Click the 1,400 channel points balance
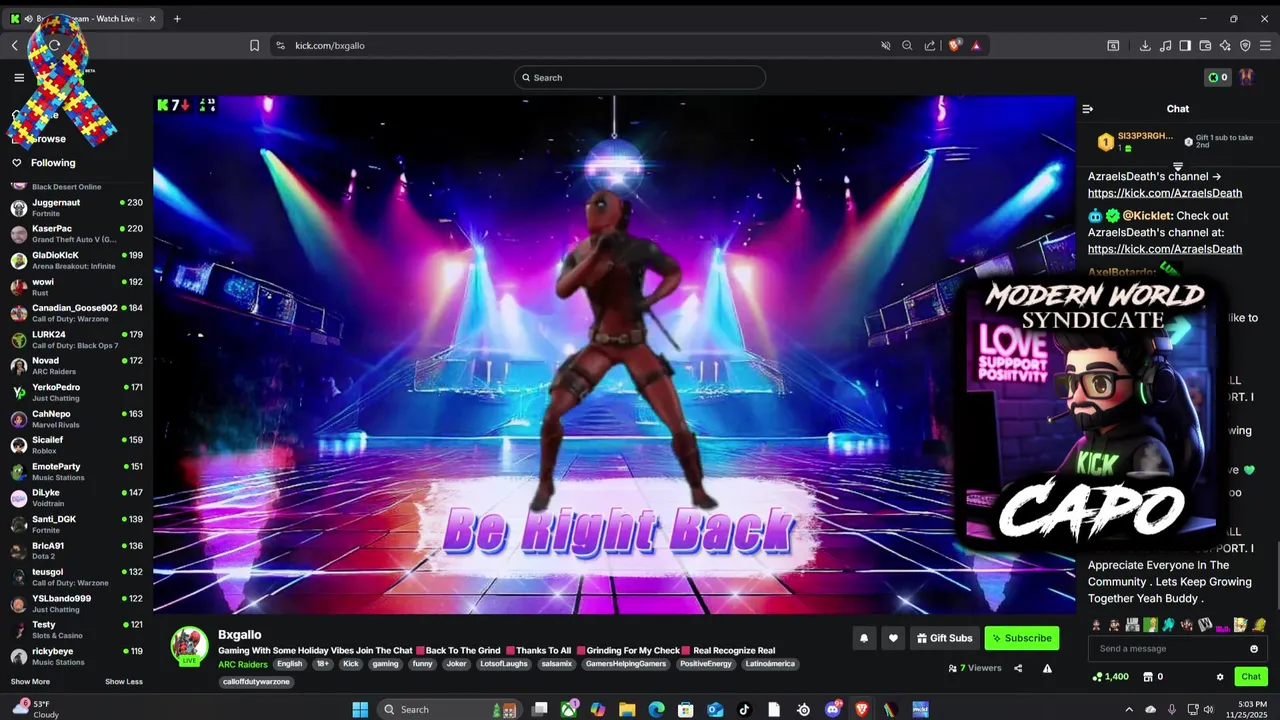The width and height of the screenshot is (1280, 720). click(1110, 677)
